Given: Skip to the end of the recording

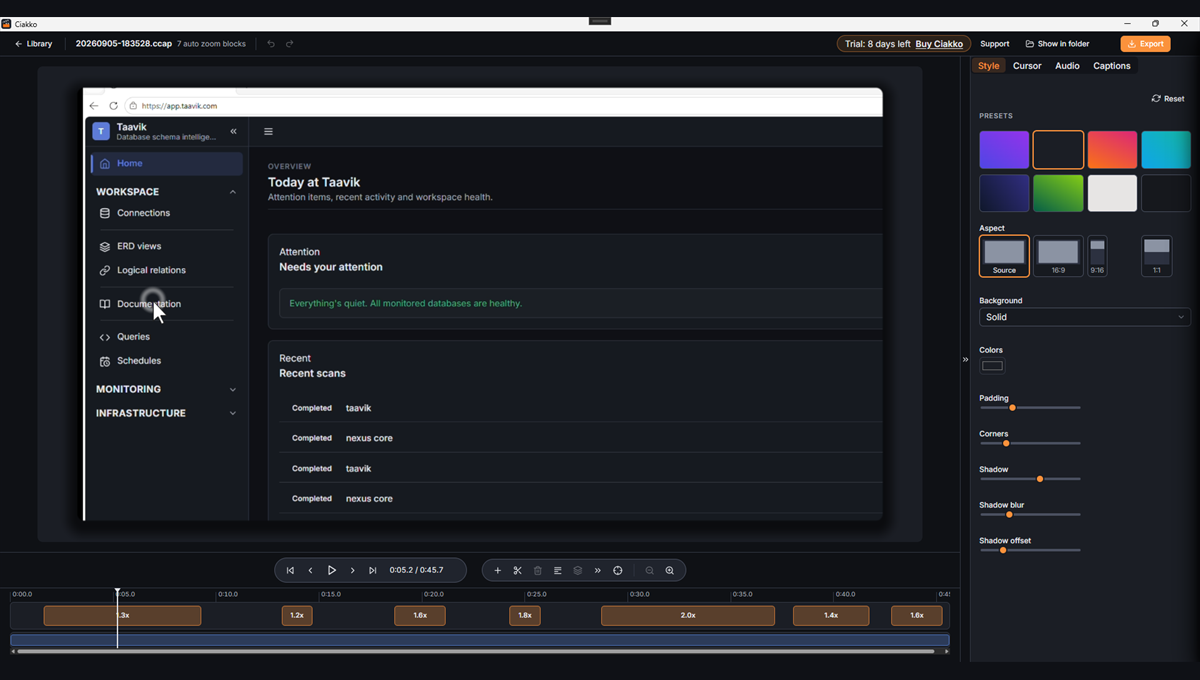Looking at the screenshot, I should point(373,570).
